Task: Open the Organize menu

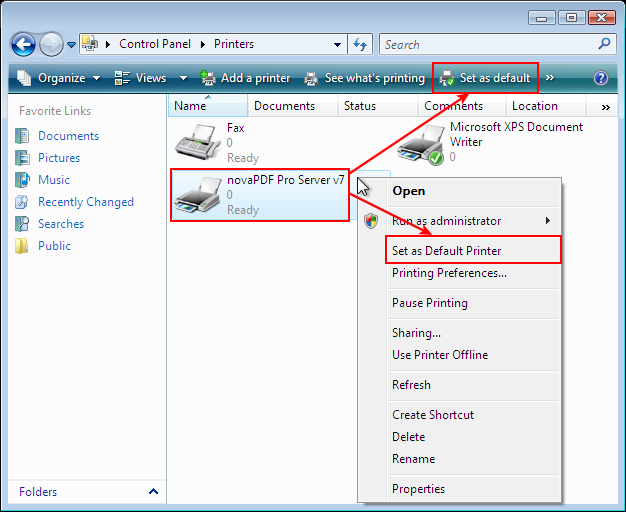Action: tap(59, 78)
